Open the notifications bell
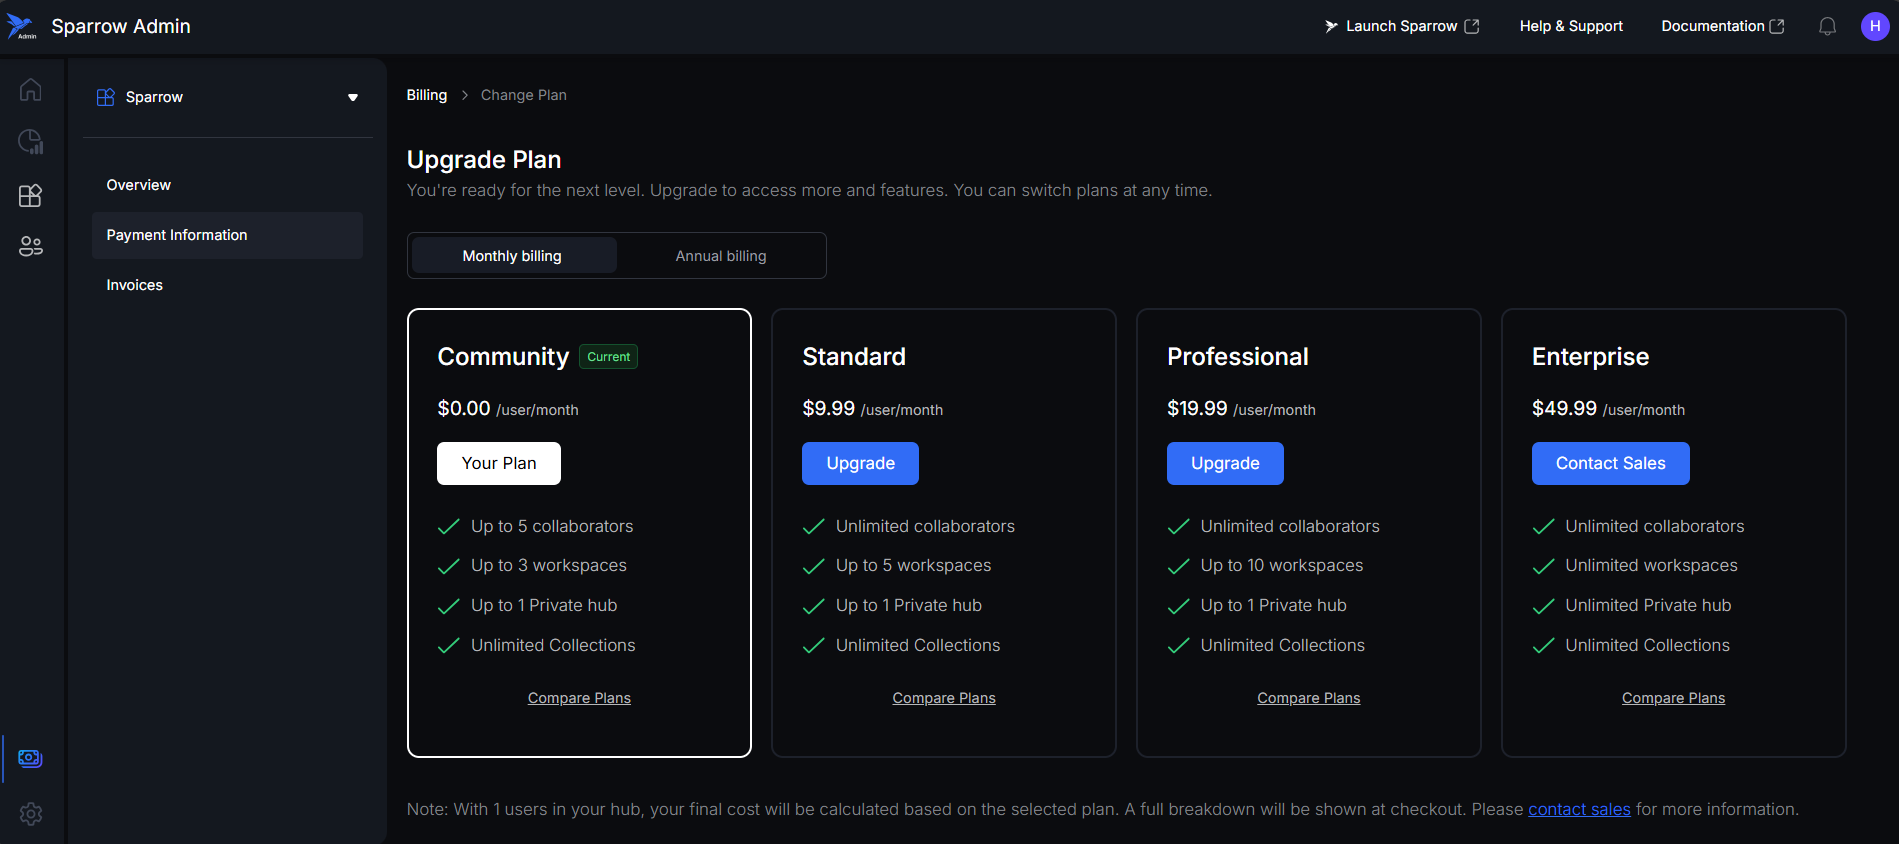The height and width of the screenshot is (844, 1899). 1827,27
